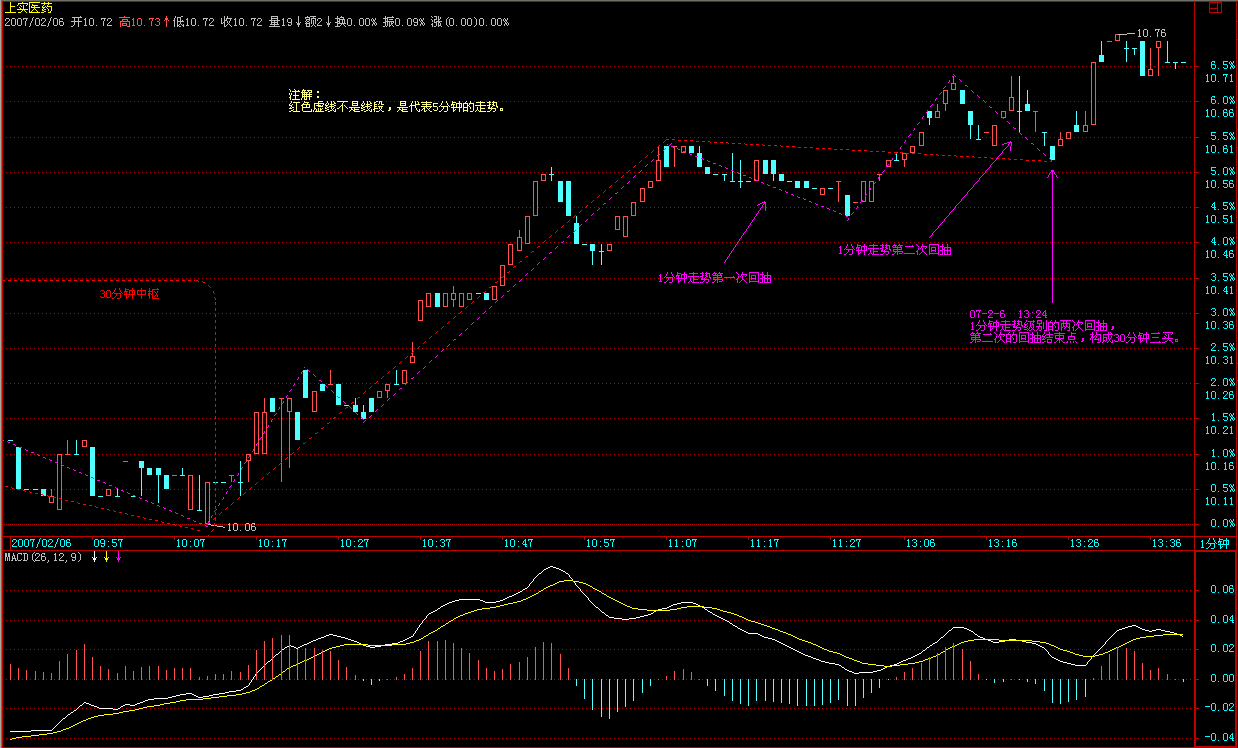1238x748 pixels.
Task: Select the 30分钟中枢 annotation label
Action: coord(128,295)
